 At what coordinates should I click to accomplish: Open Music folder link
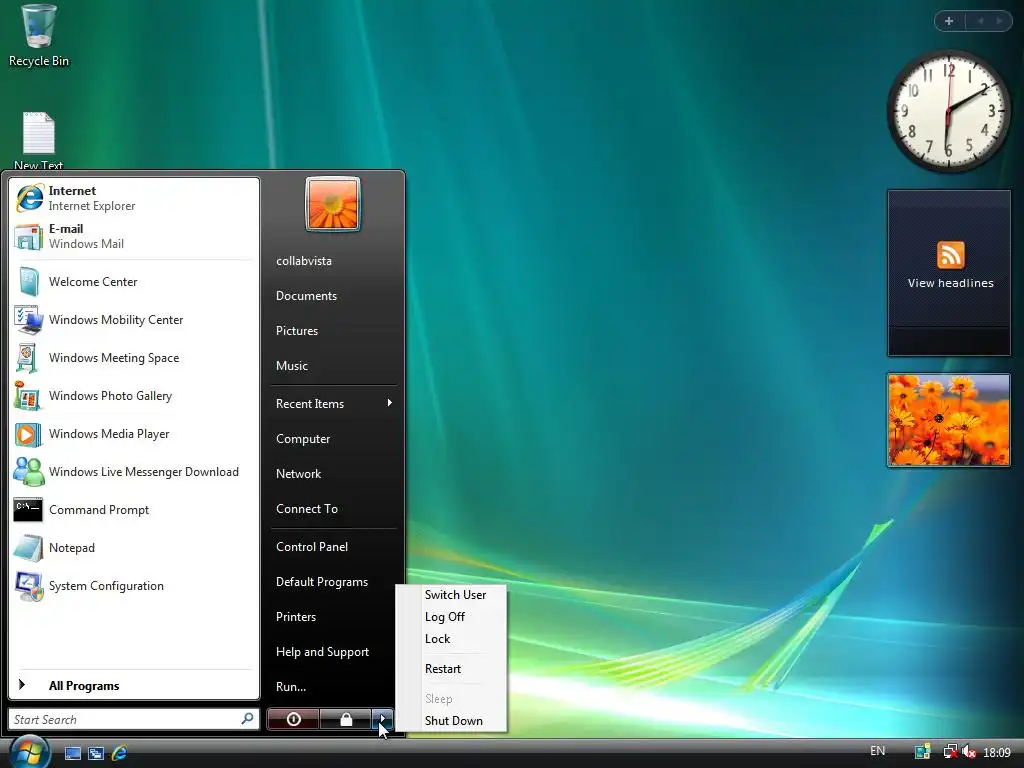pyautogui.click(x=334, y=366)
